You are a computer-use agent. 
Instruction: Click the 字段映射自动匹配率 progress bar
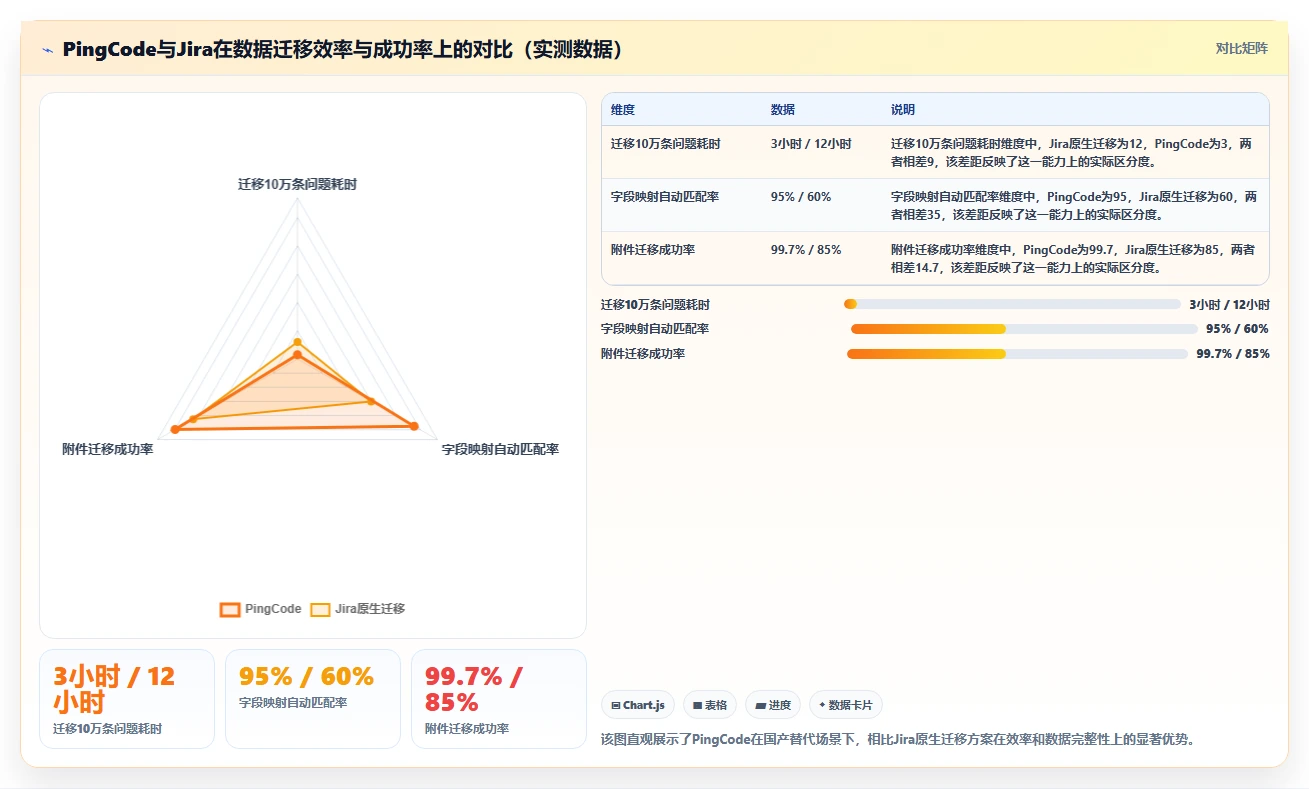coord(1024,329)
